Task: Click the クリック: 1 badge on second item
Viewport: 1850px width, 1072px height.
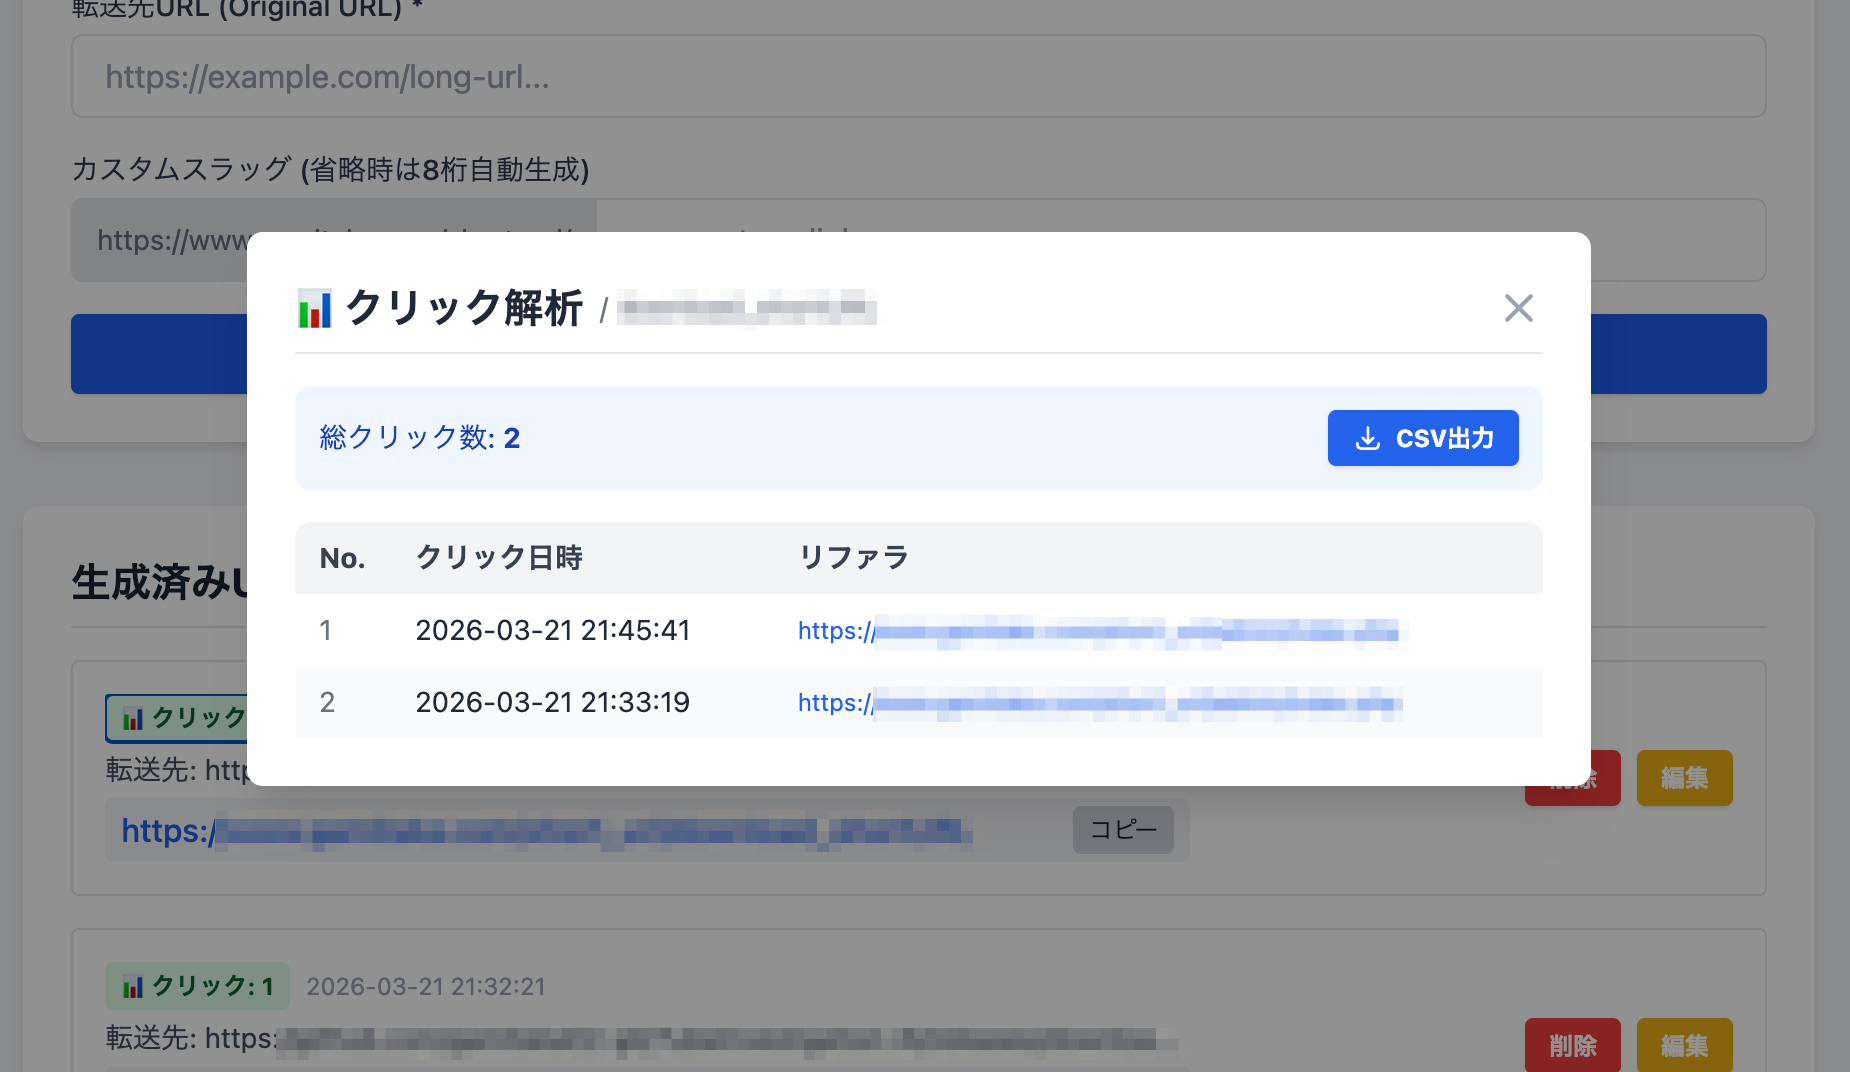Action: point(197,985)
